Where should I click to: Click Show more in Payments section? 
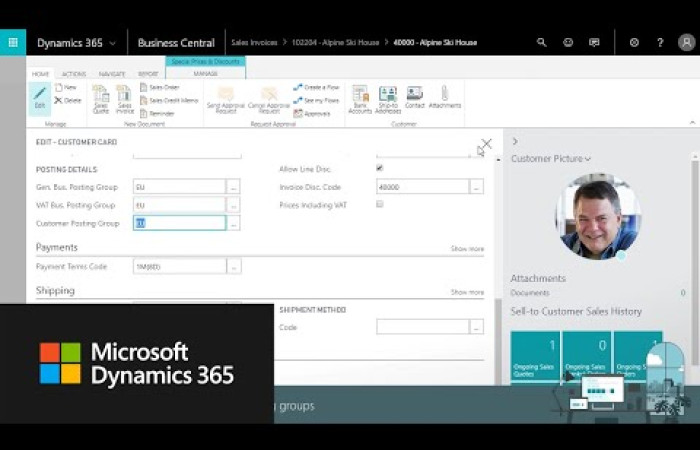click(467, 249)
